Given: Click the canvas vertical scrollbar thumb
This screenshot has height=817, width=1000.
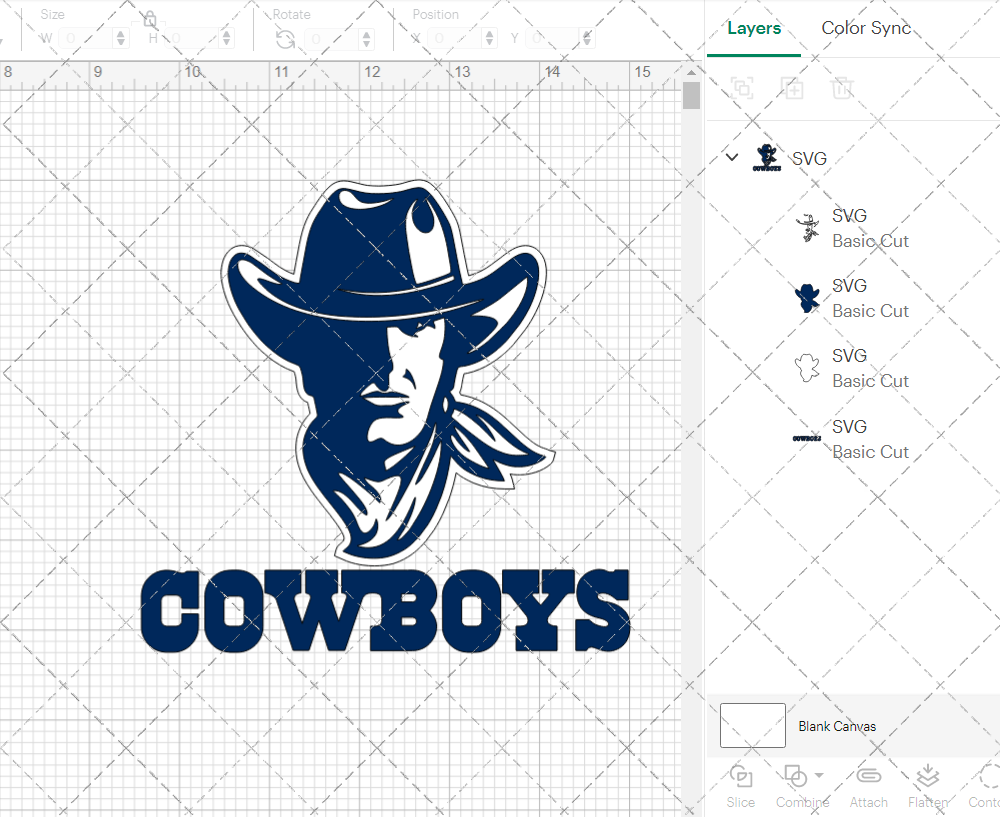Looking at the screenshot, I should click(691, 96).
